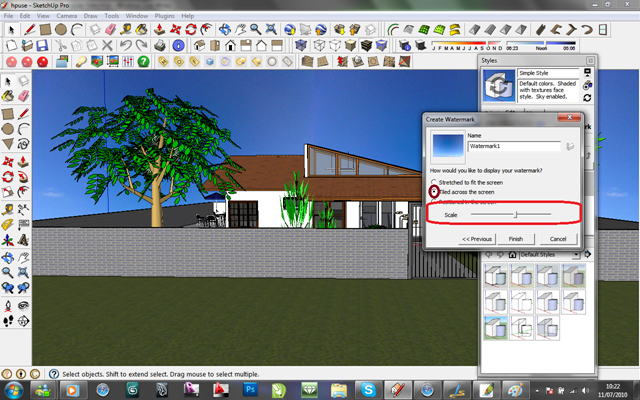Edit the Watermark1 name field
Screen dimensions: 640x400
point(514,147)
